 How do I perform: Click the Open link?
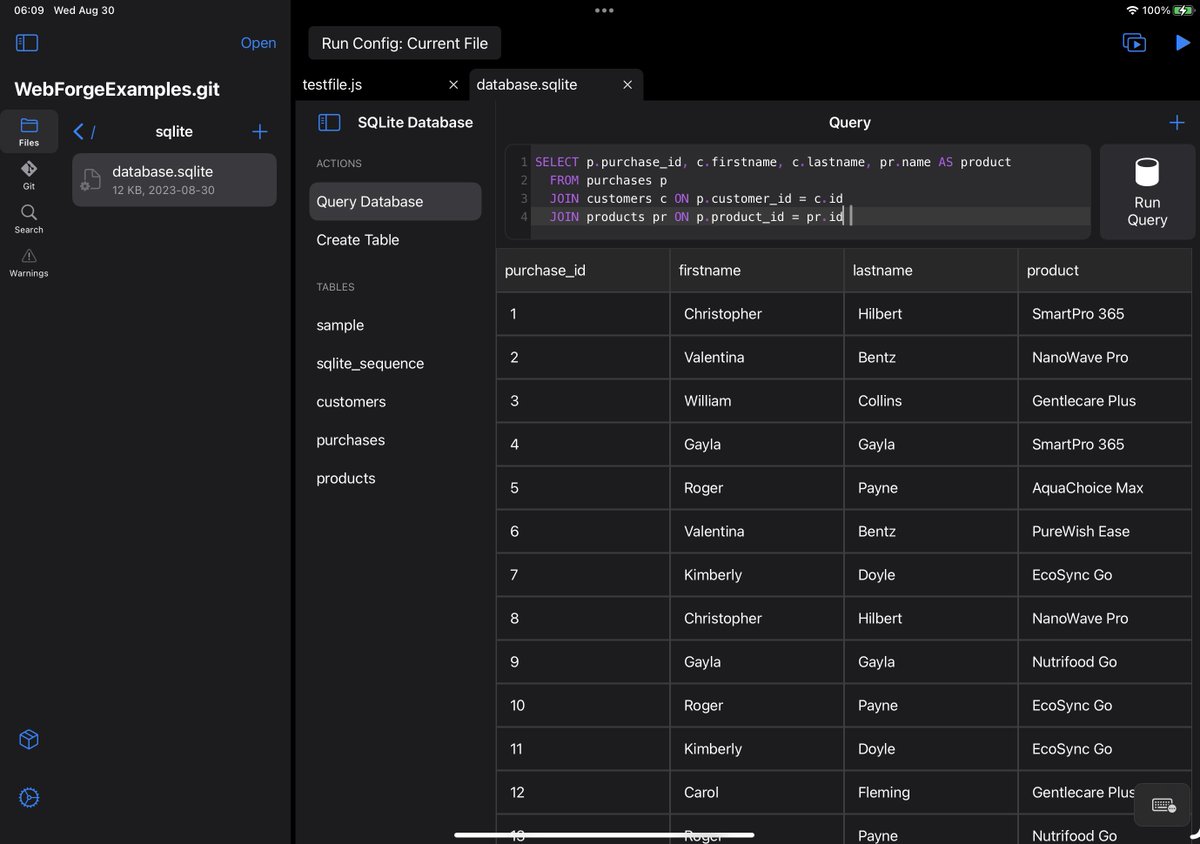[x=258, y=43]
